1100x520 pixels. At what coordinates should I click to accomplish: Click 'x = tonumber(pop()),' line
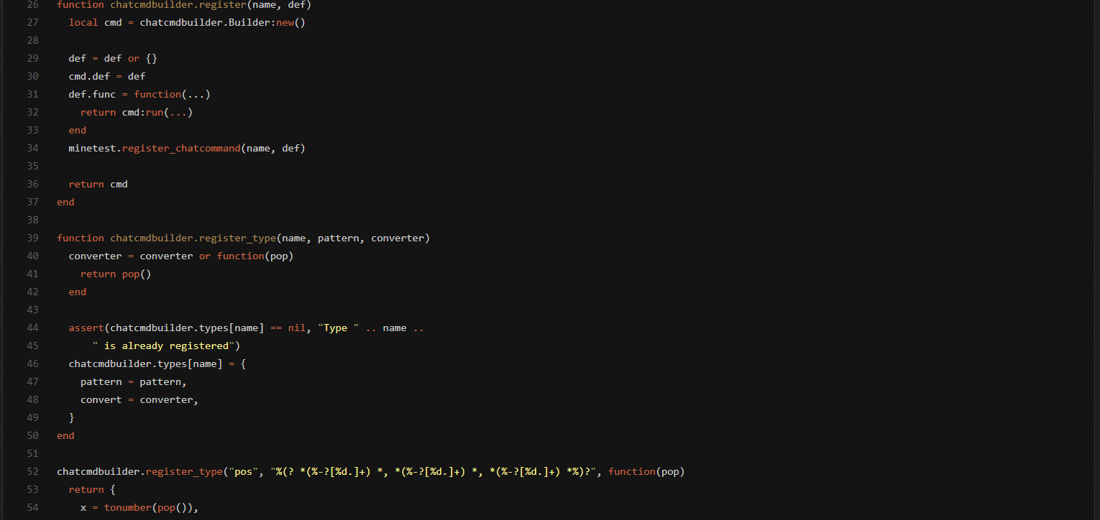[x=140, y=507]
